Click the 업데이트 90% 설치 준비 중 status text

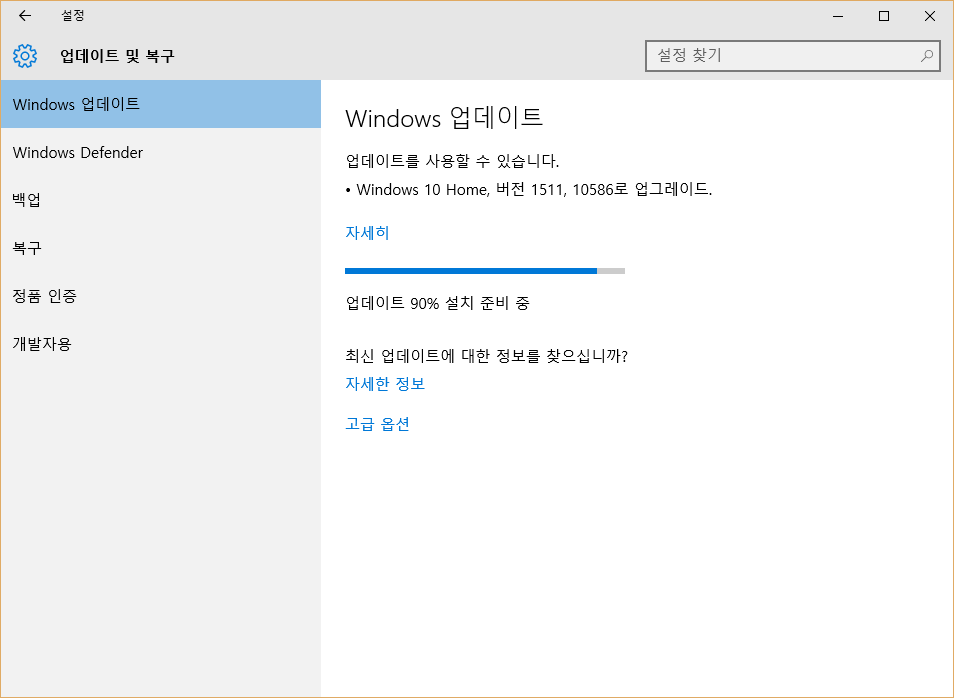coord(437,303)
